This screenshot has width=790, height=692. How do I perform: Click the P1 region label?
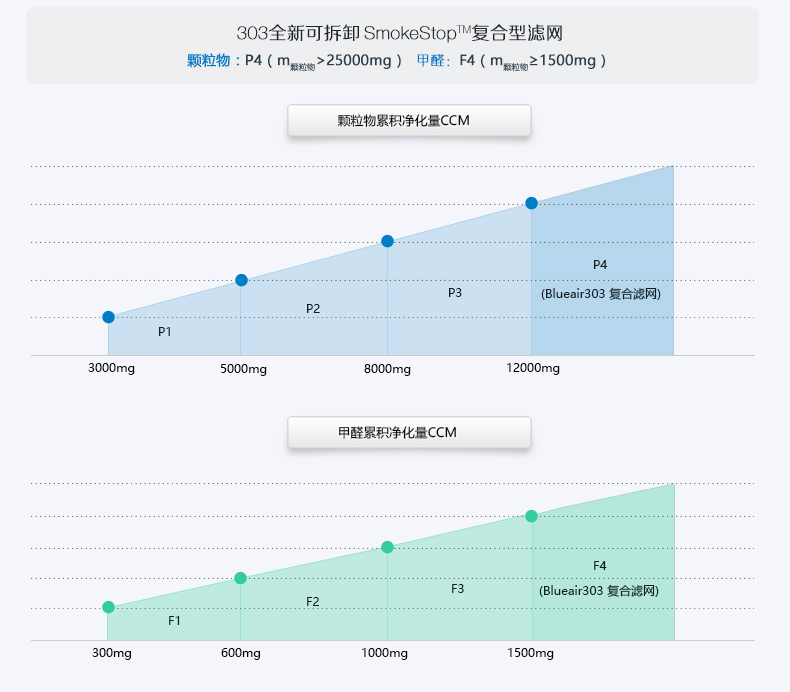tap(165, 331)
